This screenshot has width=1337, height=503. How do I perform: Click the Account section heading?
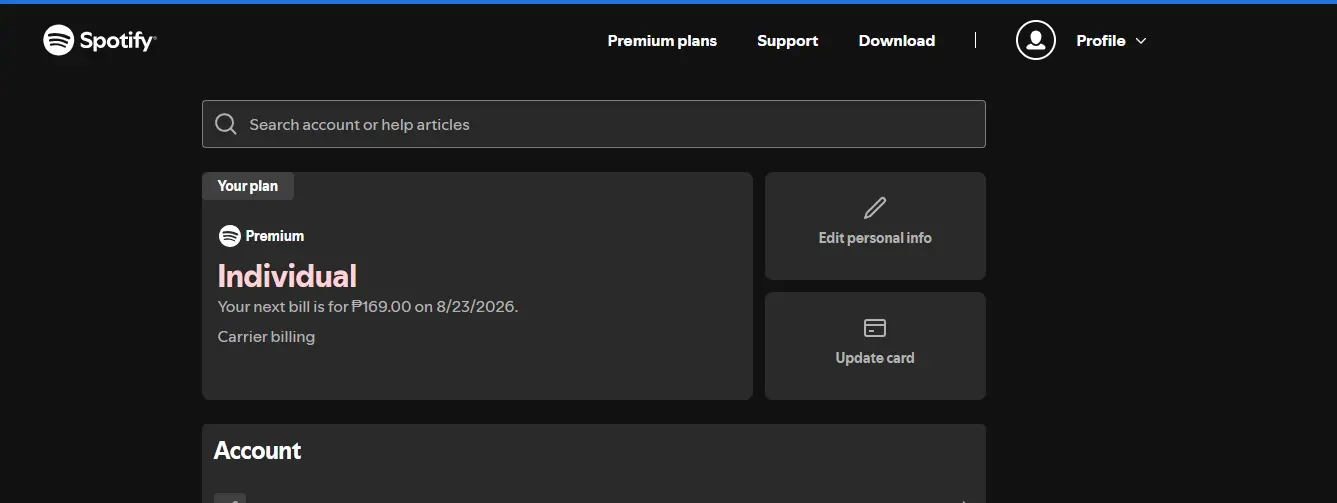coord(257,451)
